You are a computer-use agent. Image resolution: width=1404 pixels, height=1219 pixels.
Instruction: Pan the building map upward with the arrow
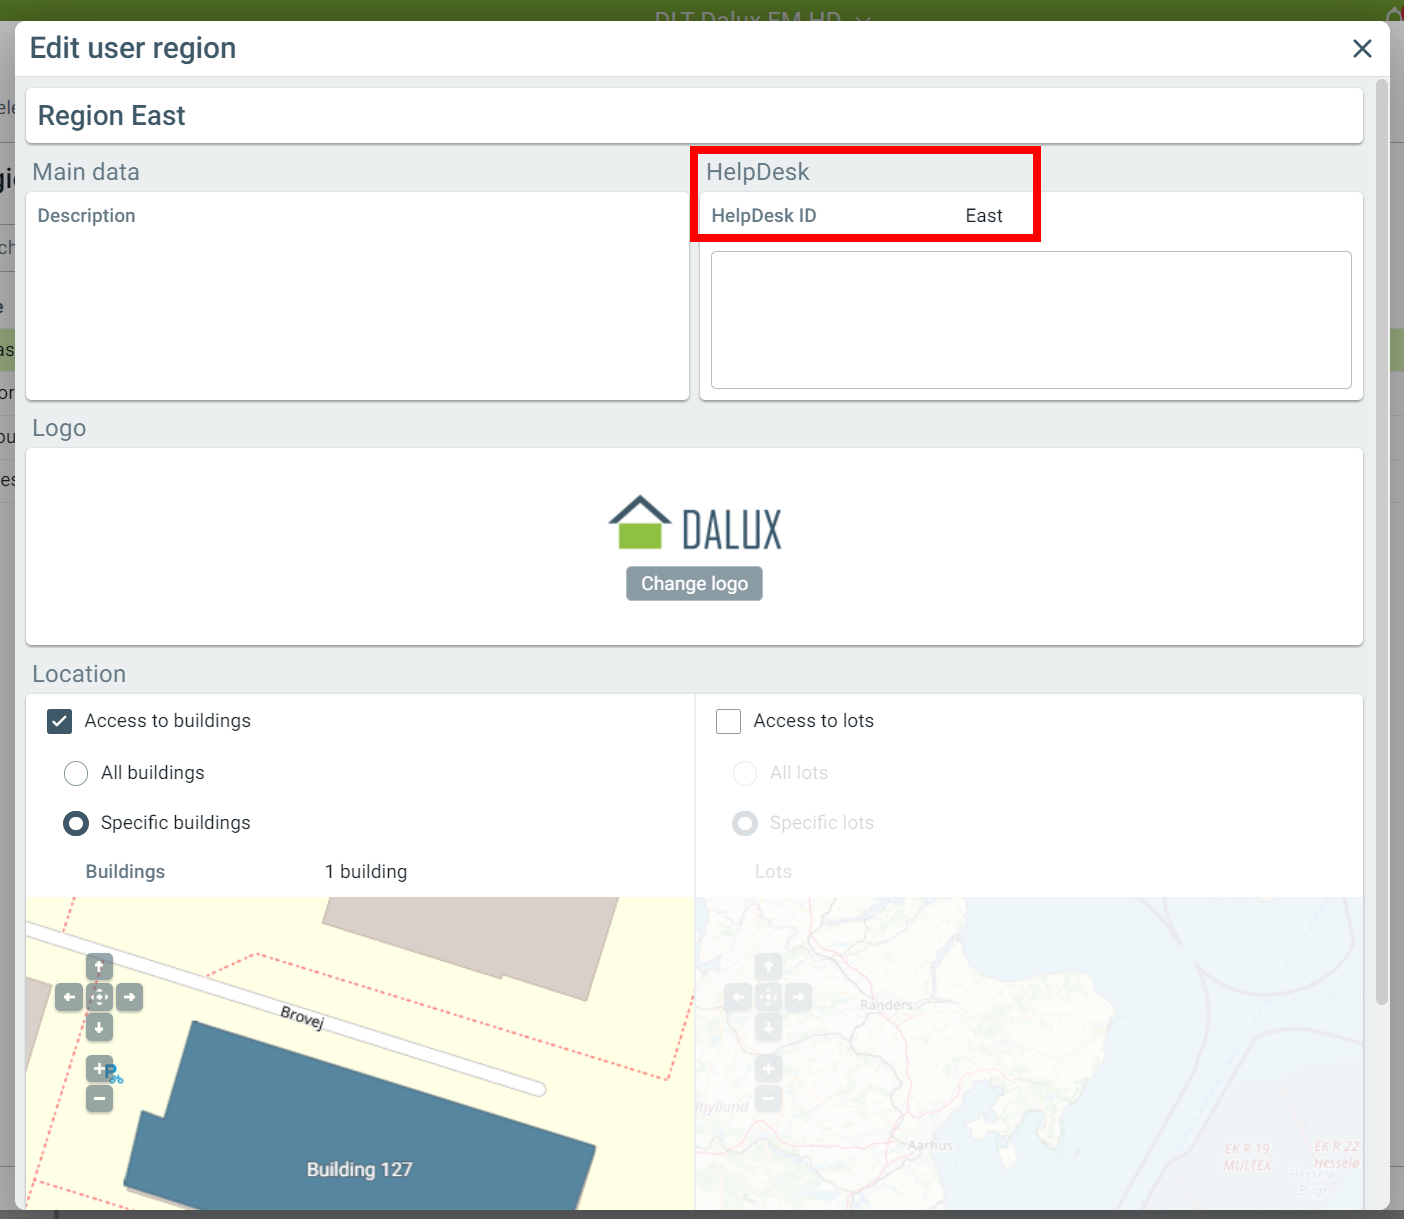click(x=99, y=966)
